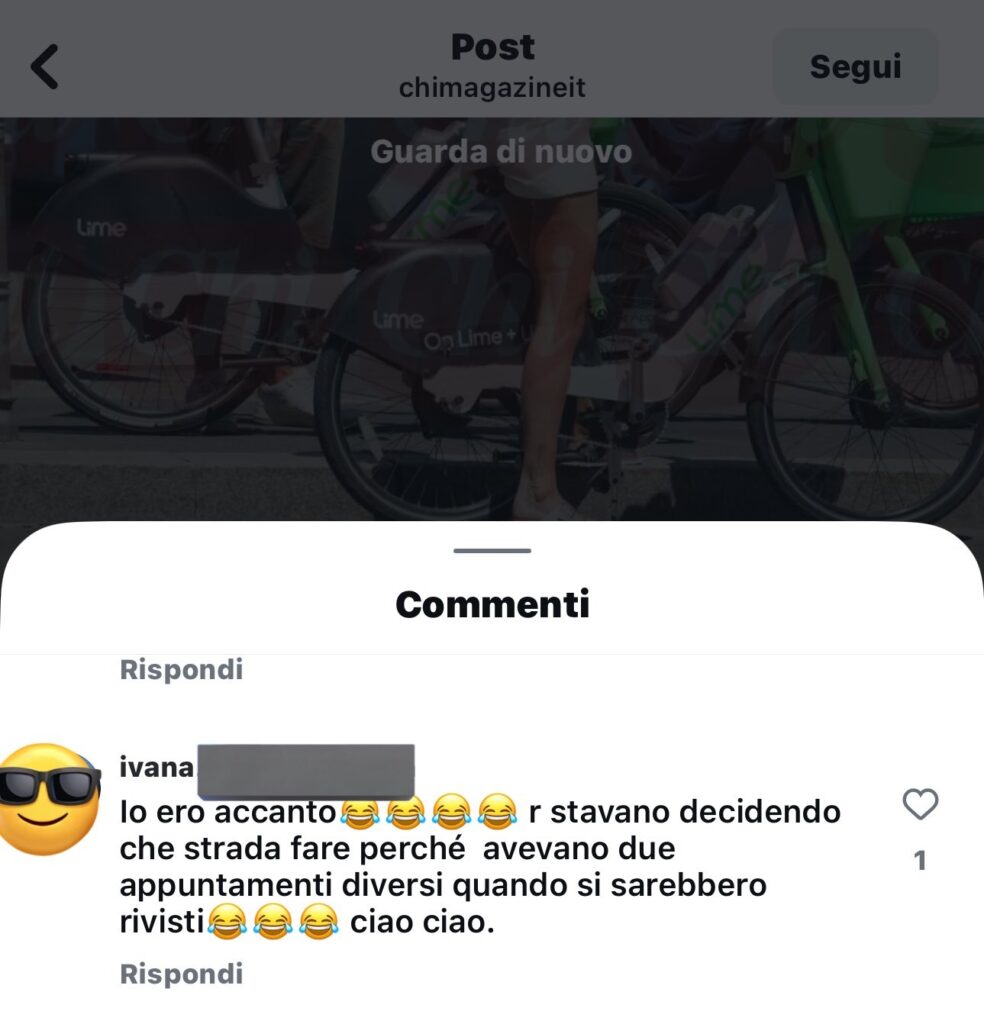This screenshot has height=1024, width=984.
Task: Tap the Rispondi link above ivana's comment
Action: 181,669
